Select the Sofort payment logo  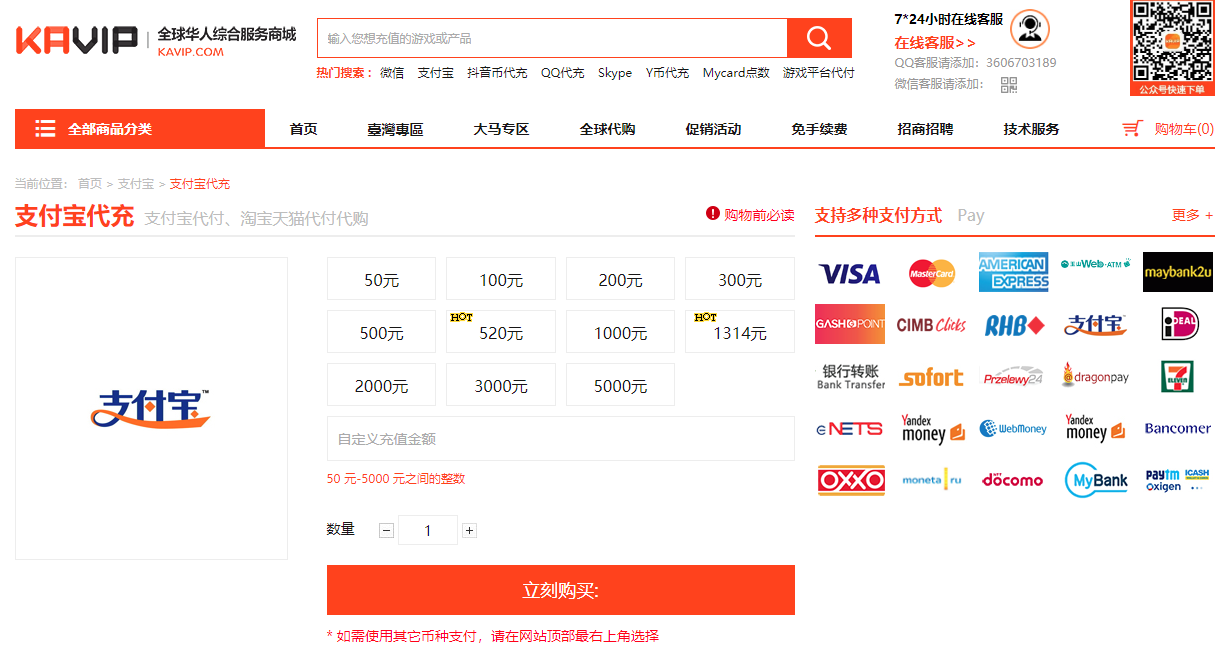click(931, 377)
